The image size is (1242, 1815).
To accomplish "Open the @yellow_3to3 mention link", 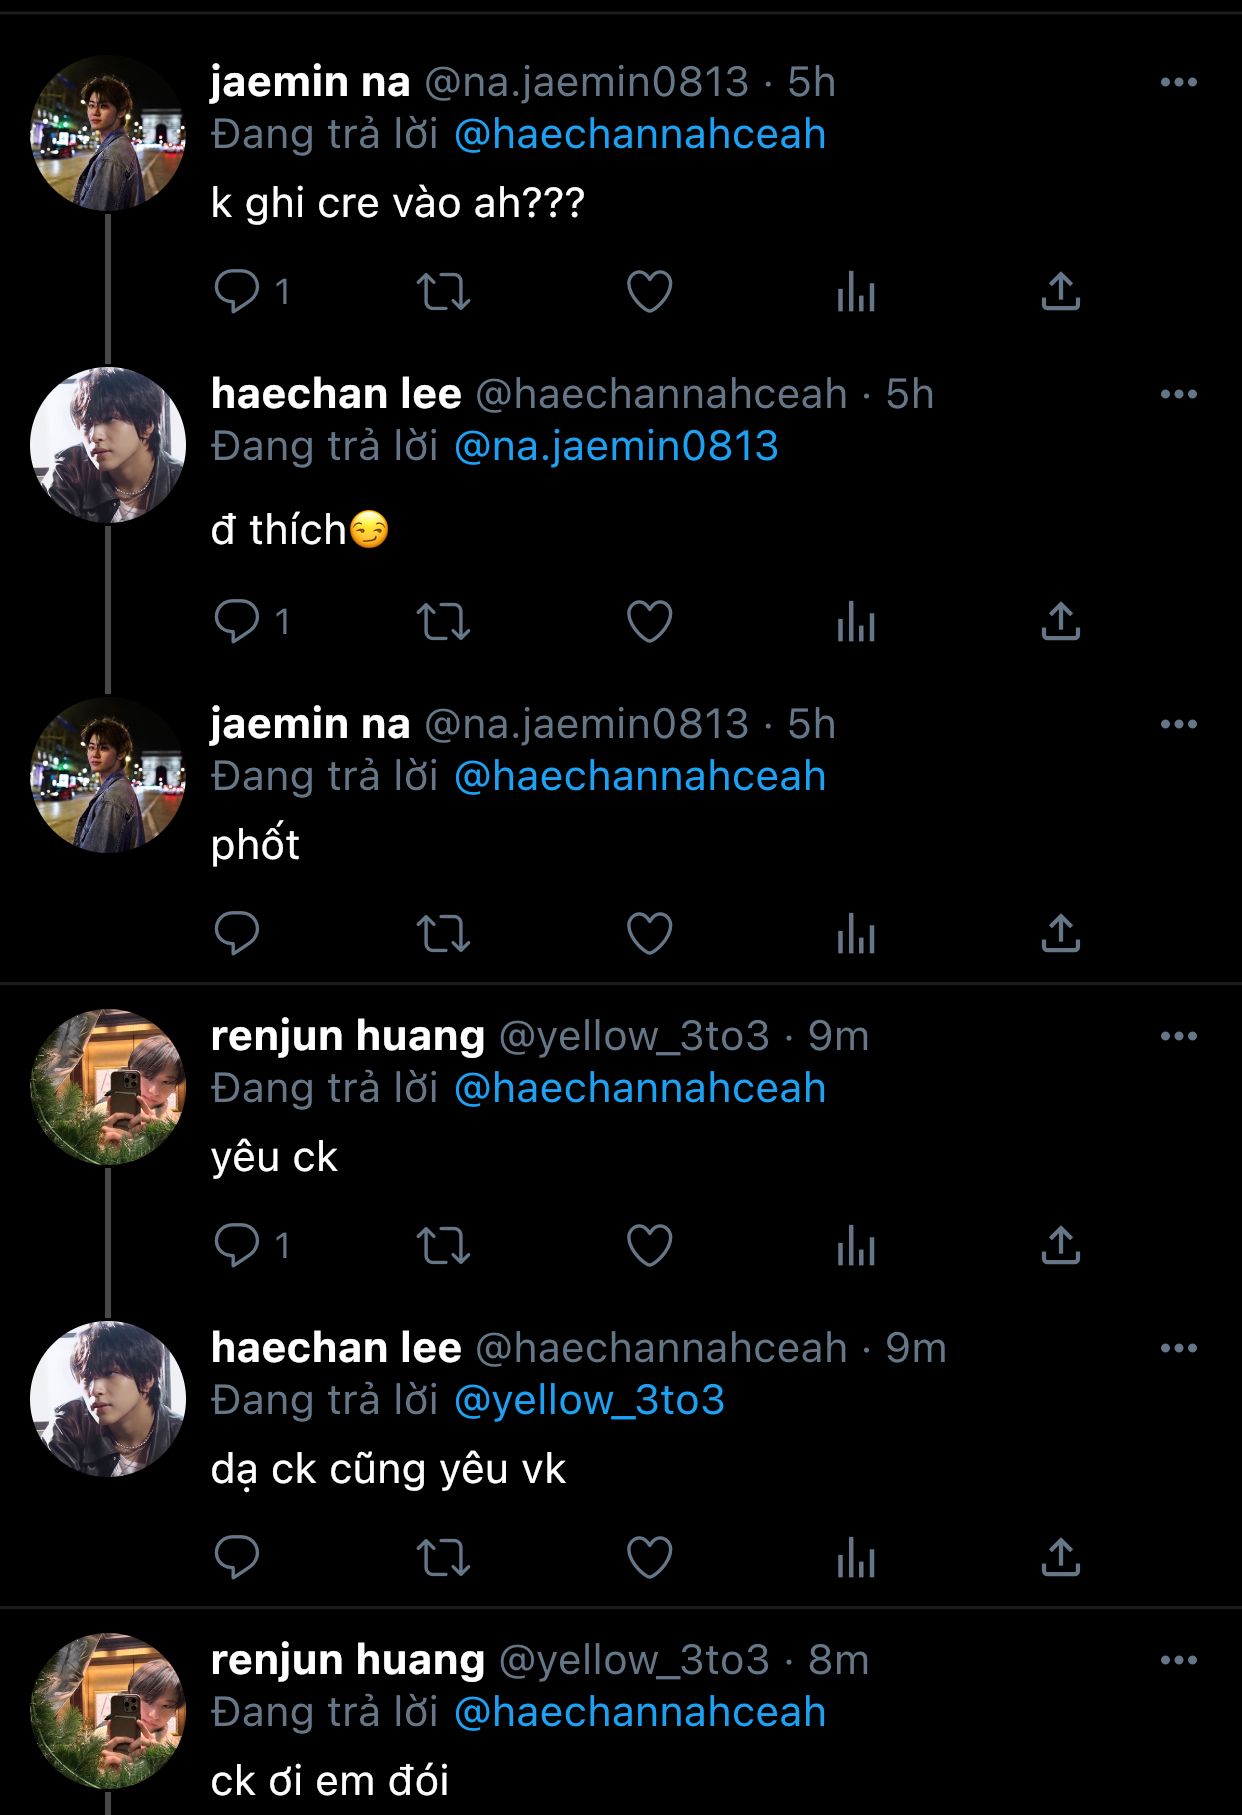I will coord(589,1400).
